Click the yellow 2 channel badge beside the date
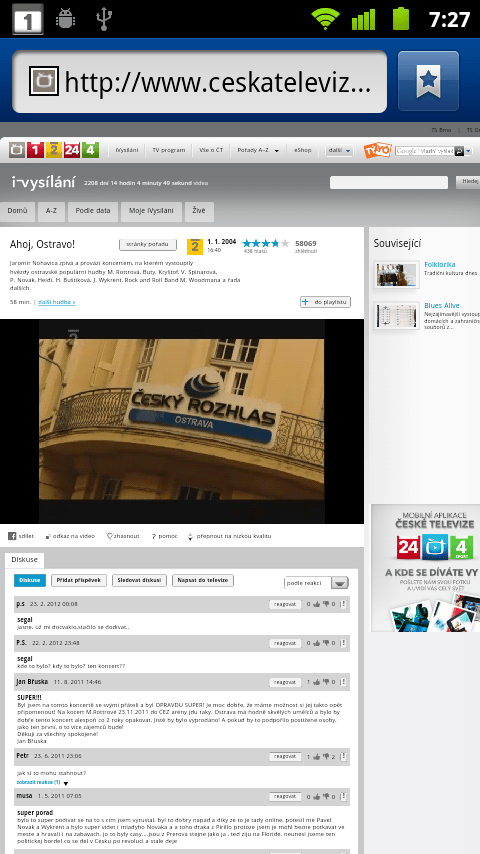The image size is (480, 854). (195, 247)
